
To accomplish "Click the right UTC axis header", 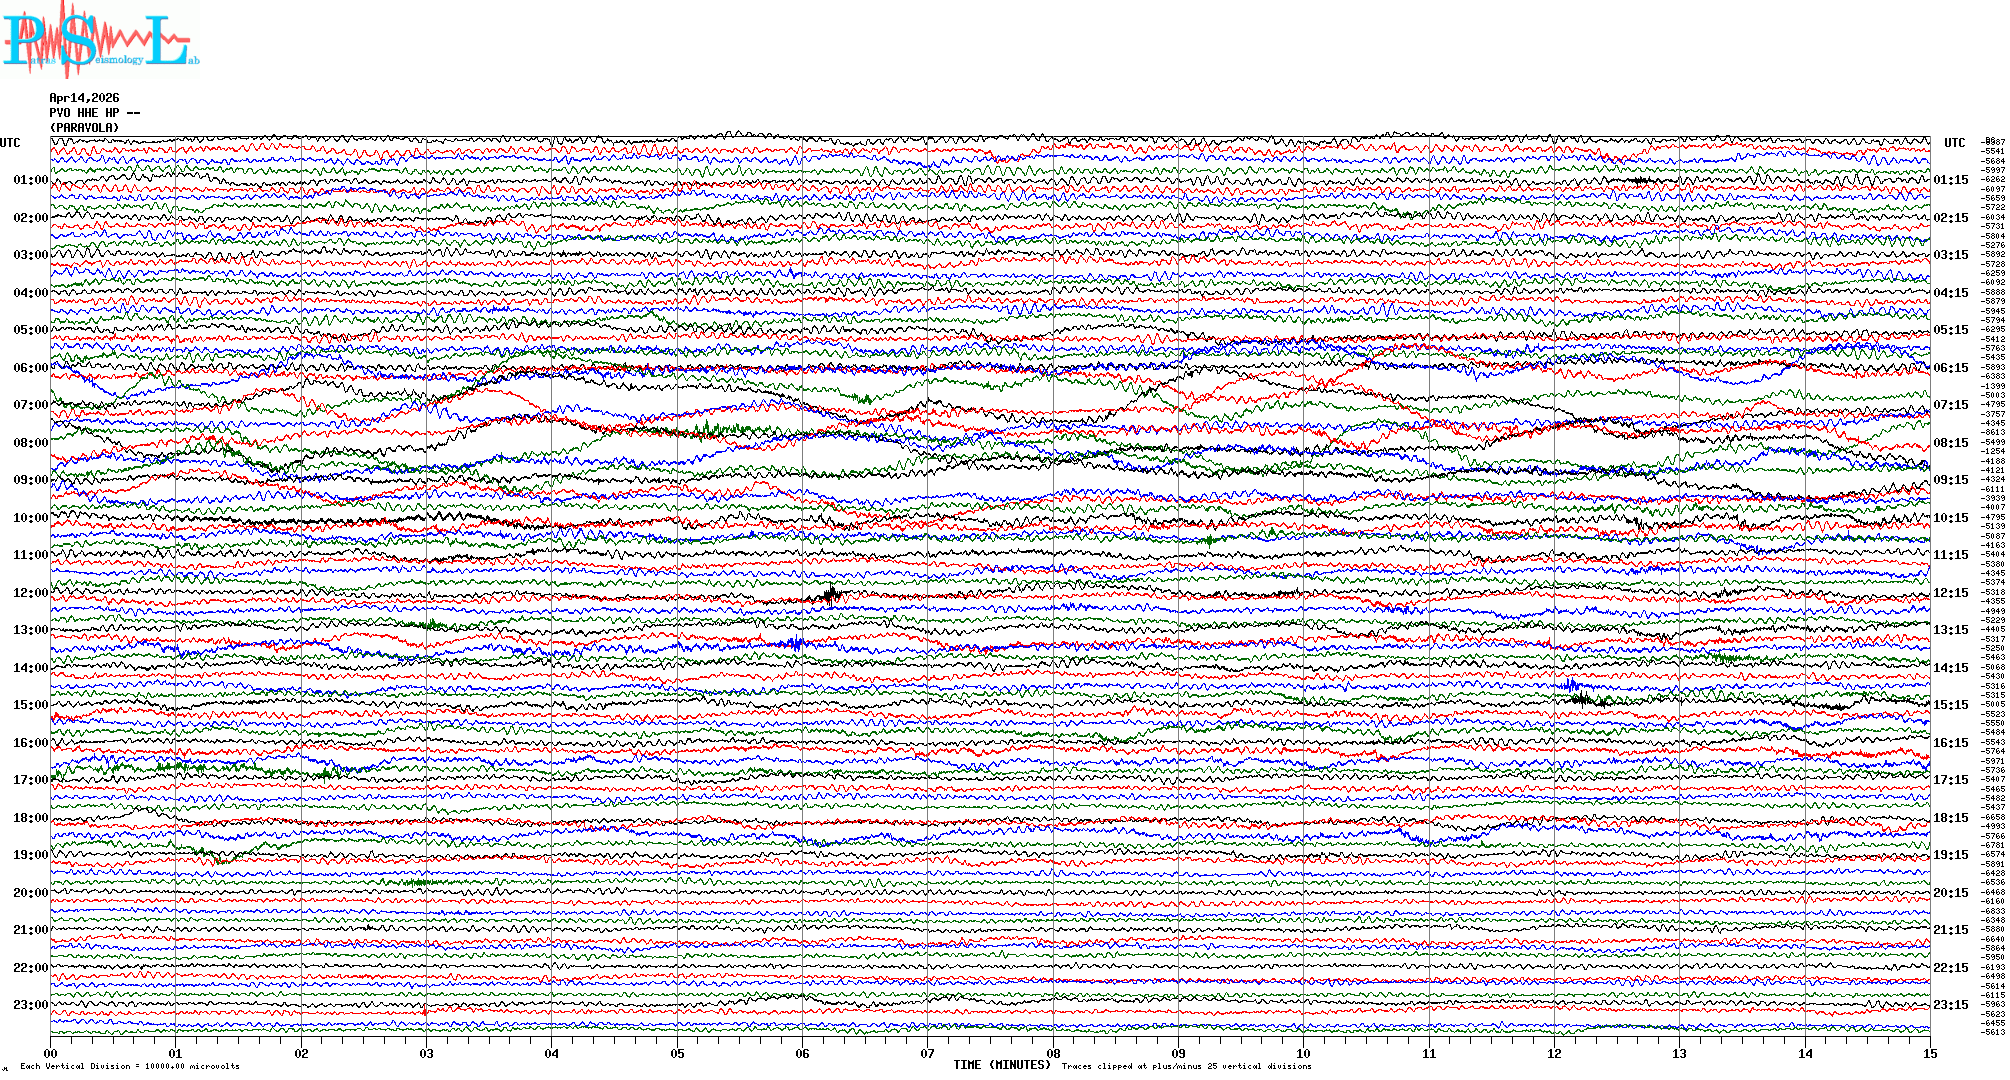I will [x=1954, y=143].
